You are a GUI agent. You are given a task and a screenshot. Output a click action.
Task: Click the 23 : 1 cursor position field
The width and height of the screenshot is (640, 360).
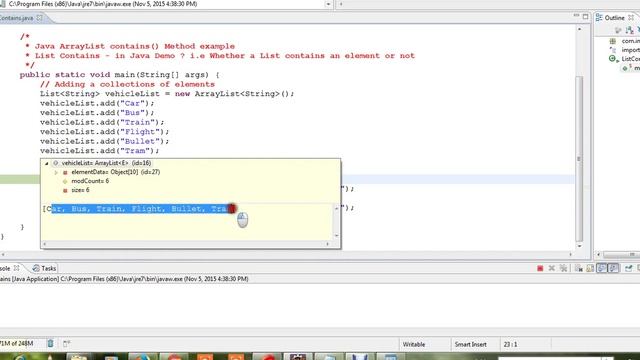pyautogui.click(x=510, y=344)
